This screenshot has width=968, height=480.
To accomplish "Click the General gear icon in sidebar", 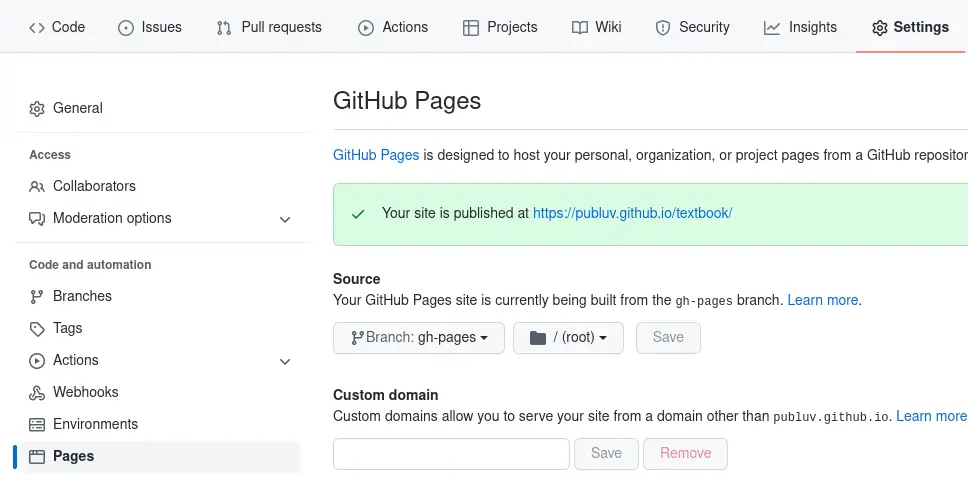I will [x=37, y=109].
